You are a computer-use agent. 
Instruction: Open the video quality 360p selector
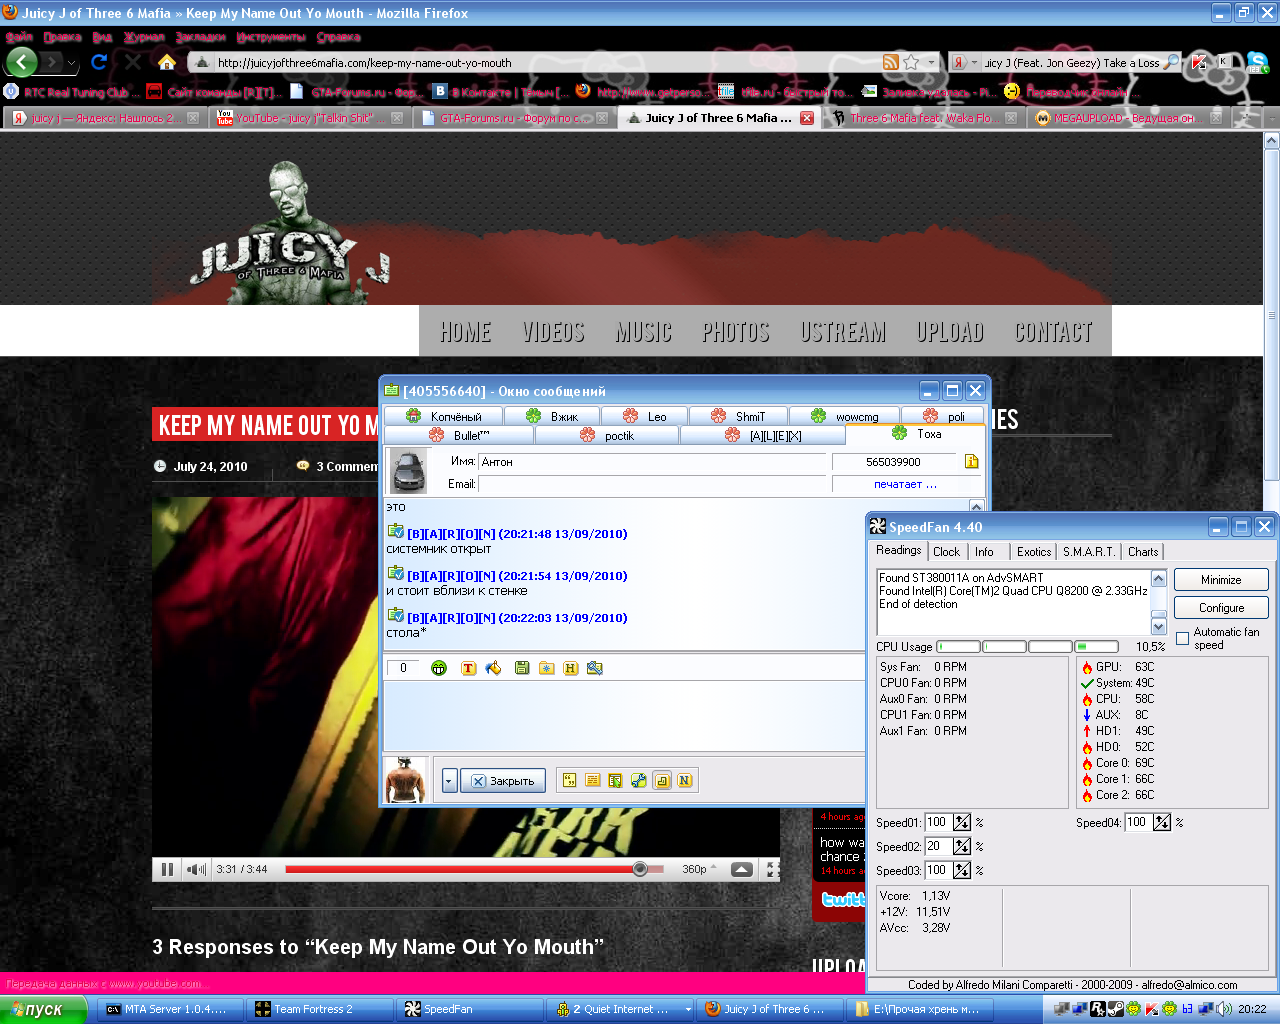click(699, 869)
